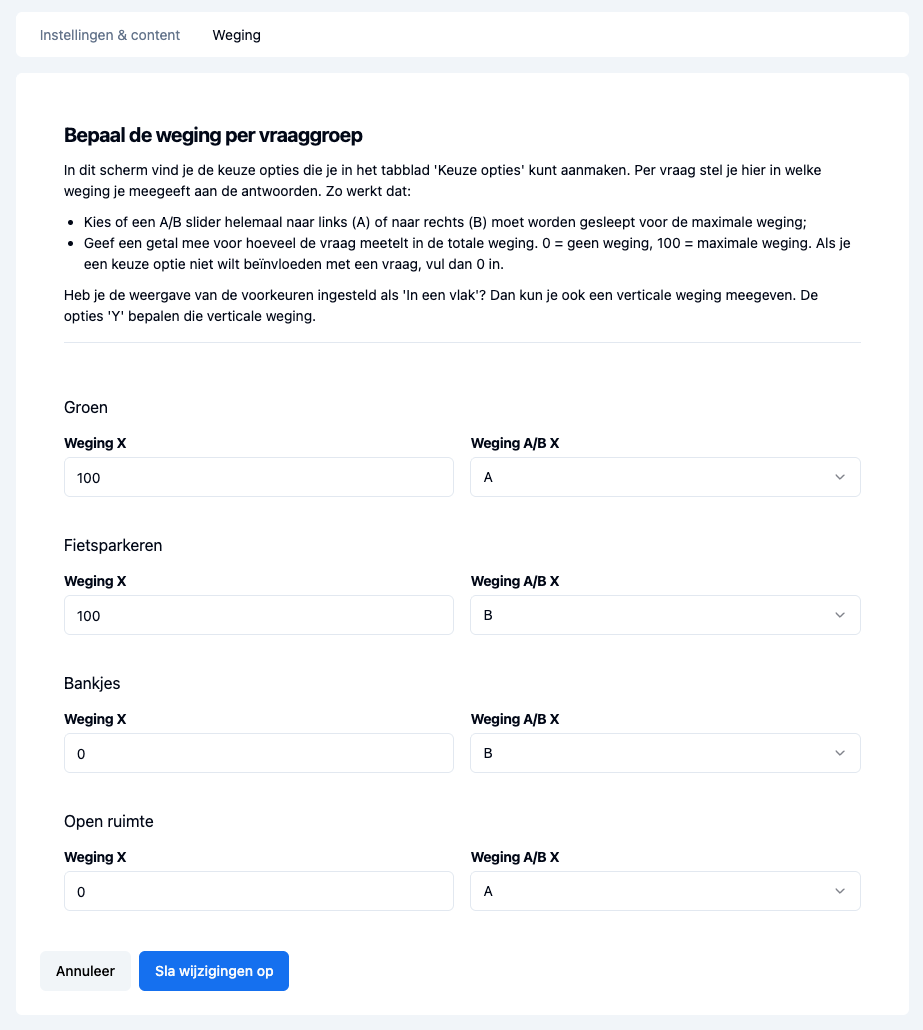The height and width of the screenshot is (1030, 923).
Task: Expand Fietsparkeren's Weging A/B X select box
Action: 665,616
